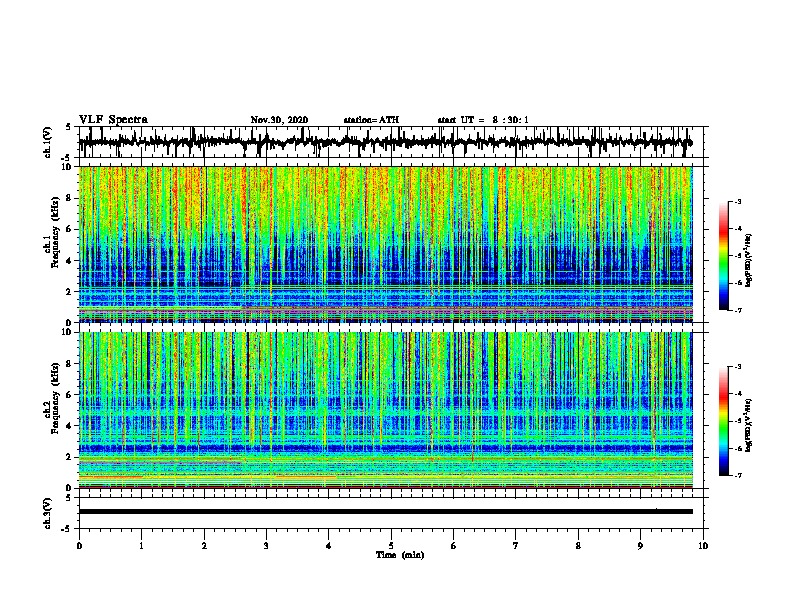Click the time axis tick label '0'
Screen dimensions: 792x612
[79, 546]
